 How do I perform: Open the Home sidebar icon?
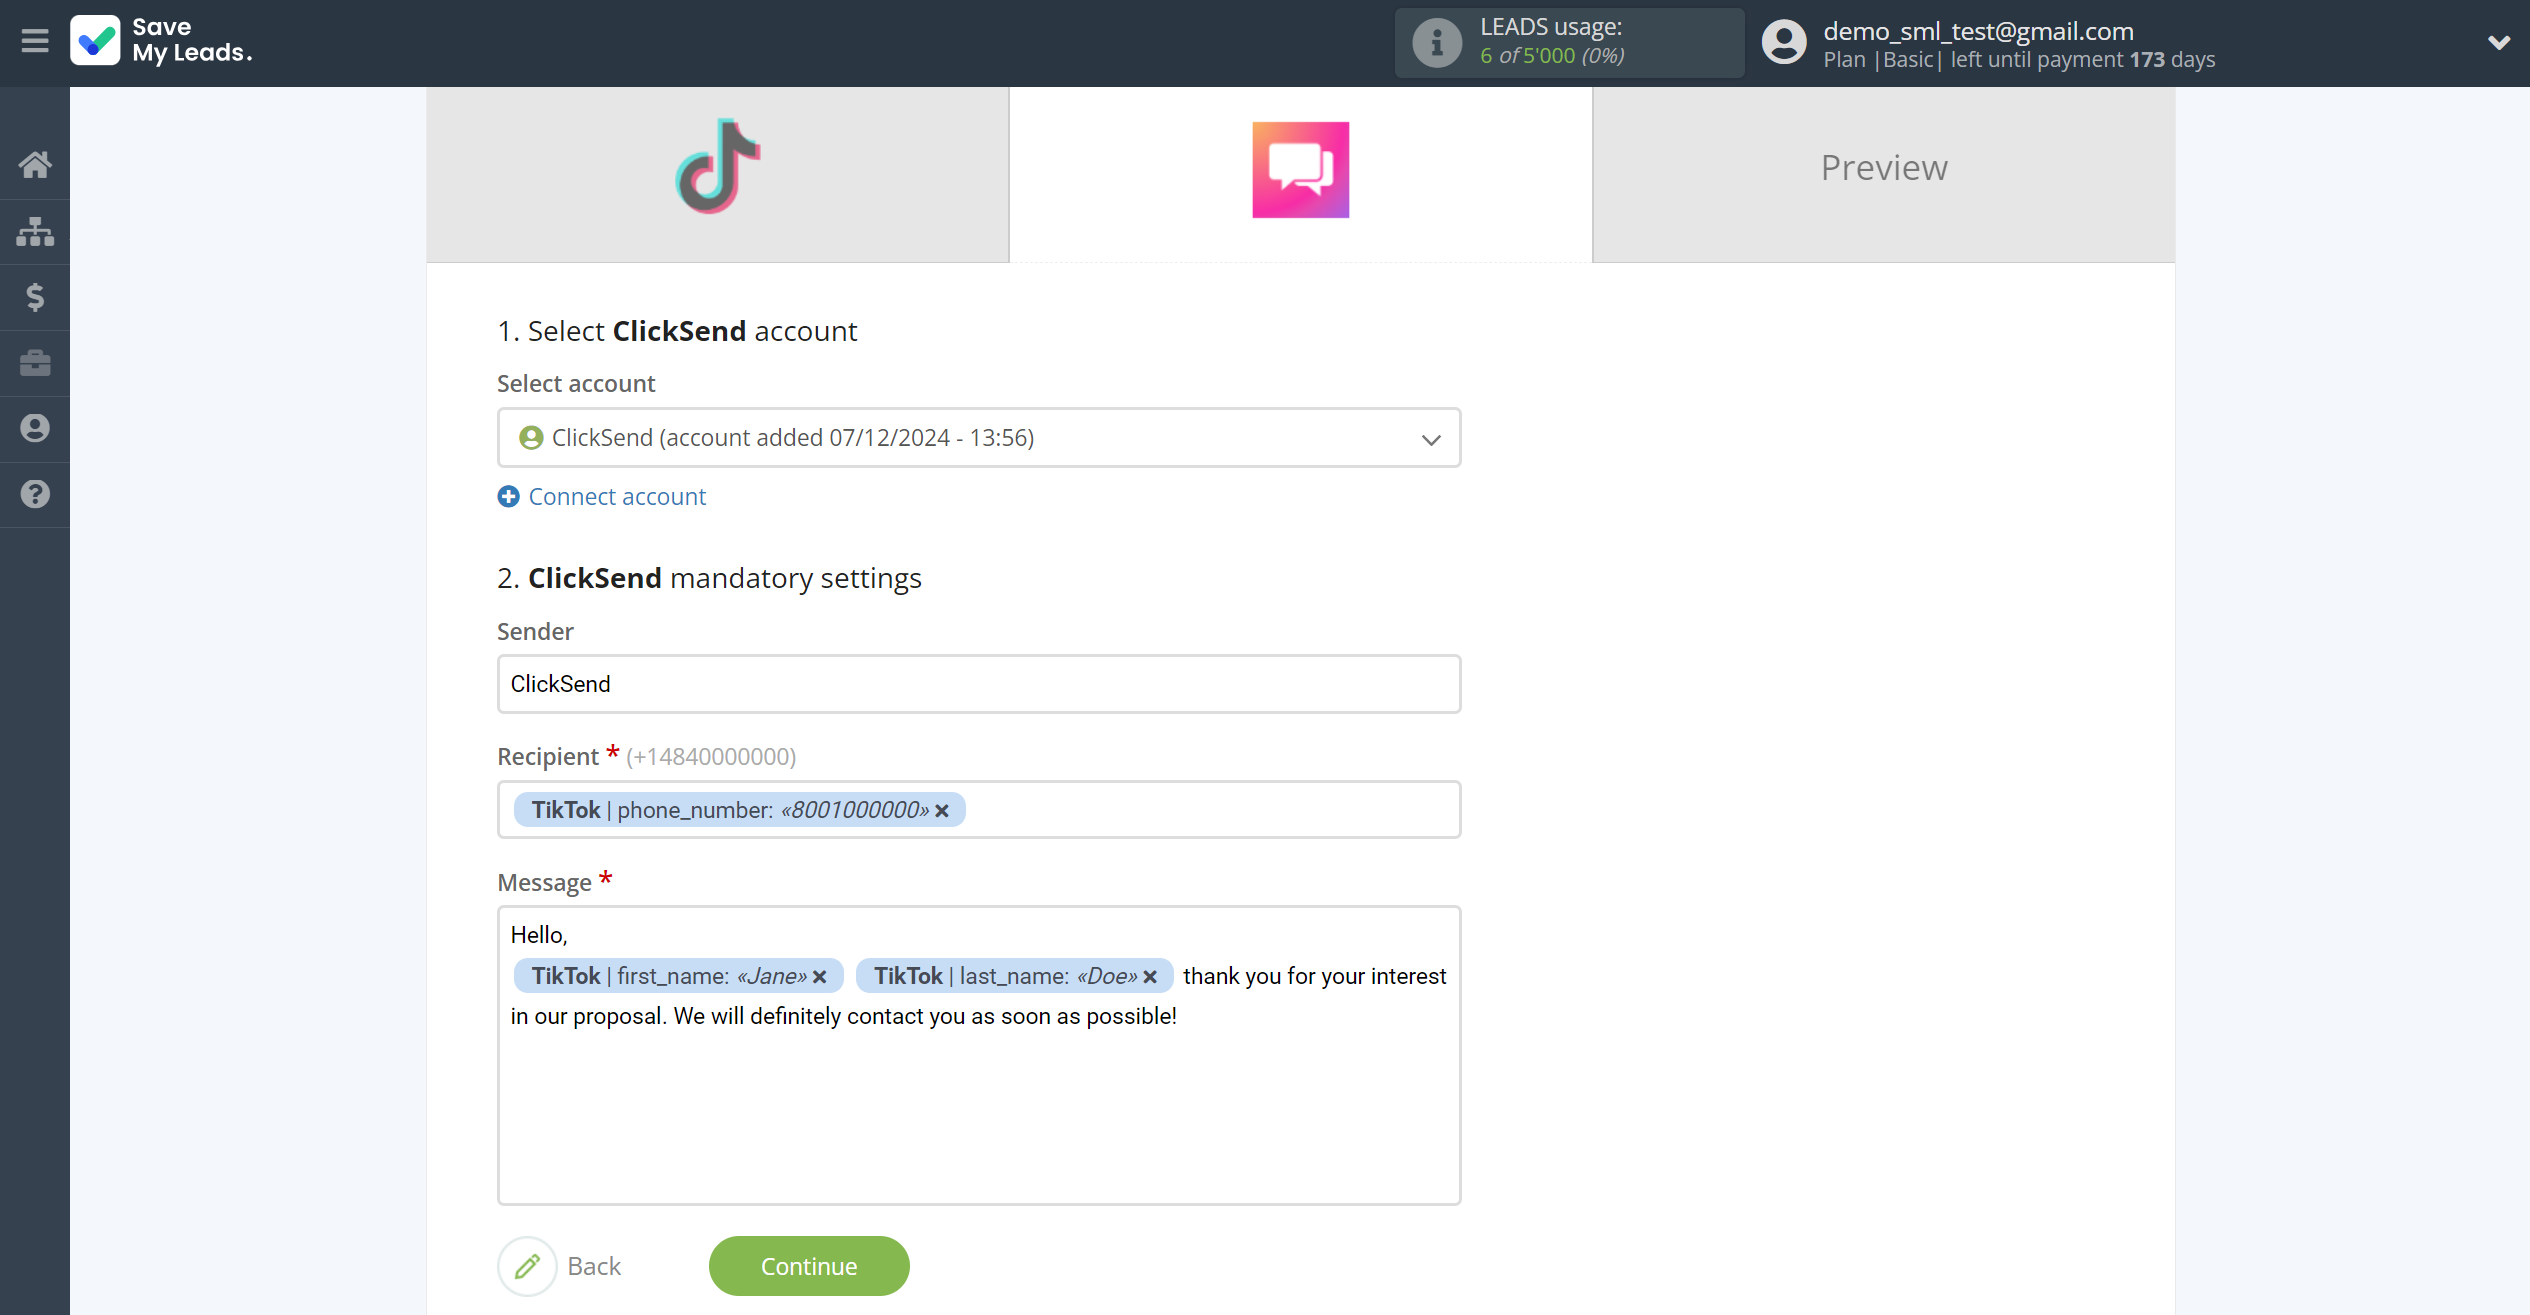coord(35,165)
